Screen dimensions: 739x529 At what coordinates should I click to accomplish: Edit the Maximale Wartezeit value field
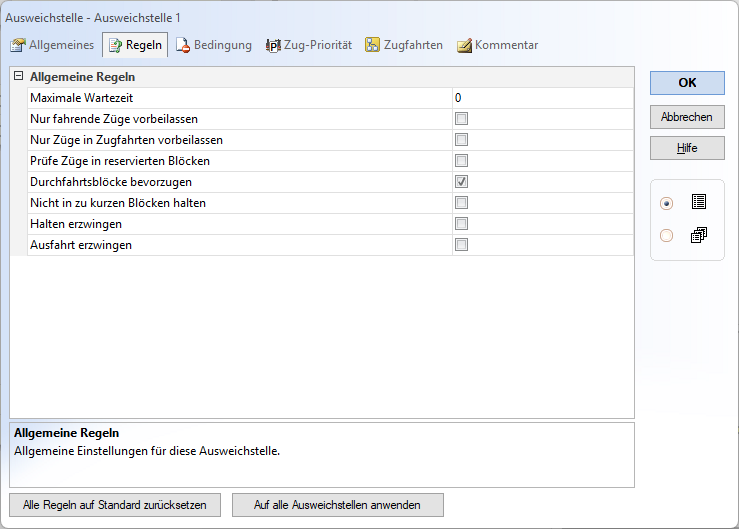pyautogui.click(x=542, y=98)
